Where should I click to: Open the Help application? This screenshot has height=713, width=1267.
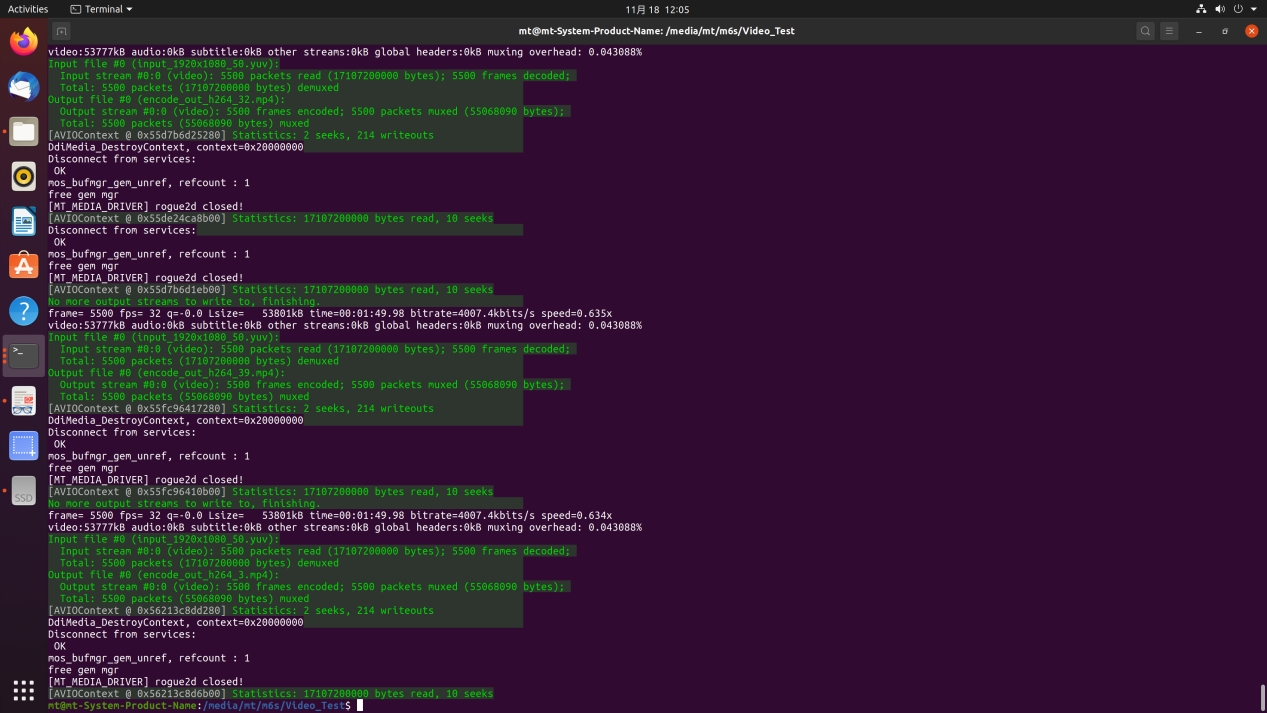tap(24, 310)
